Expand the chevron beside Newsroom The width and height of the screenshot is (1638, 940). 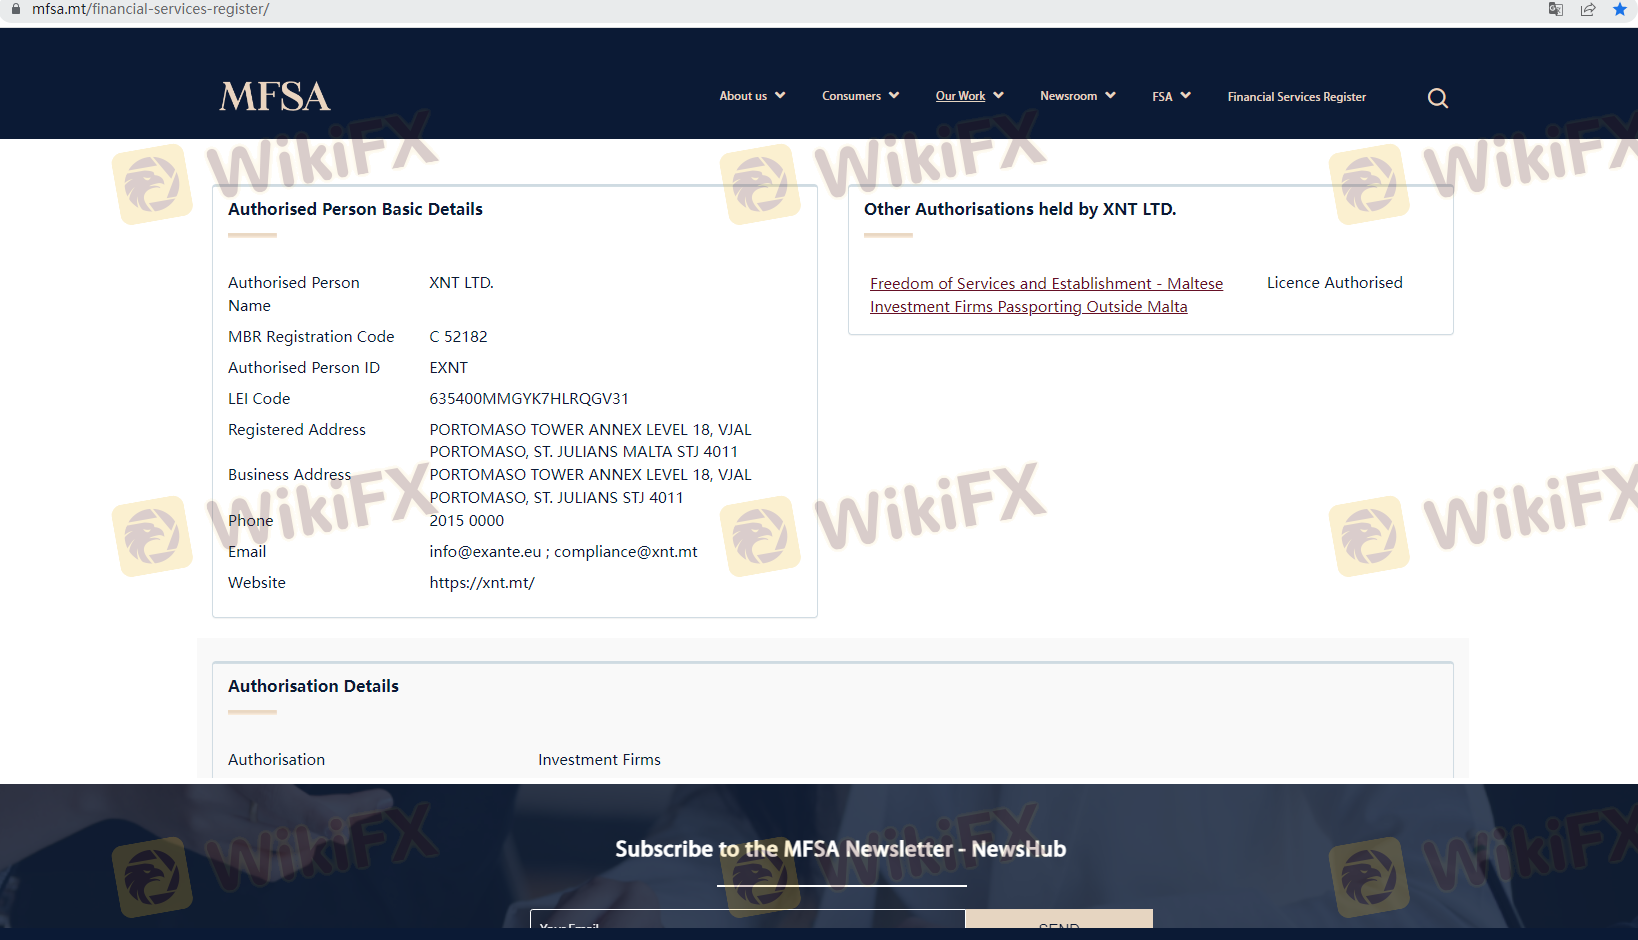pyautogui.click(x=1110, y=96)
